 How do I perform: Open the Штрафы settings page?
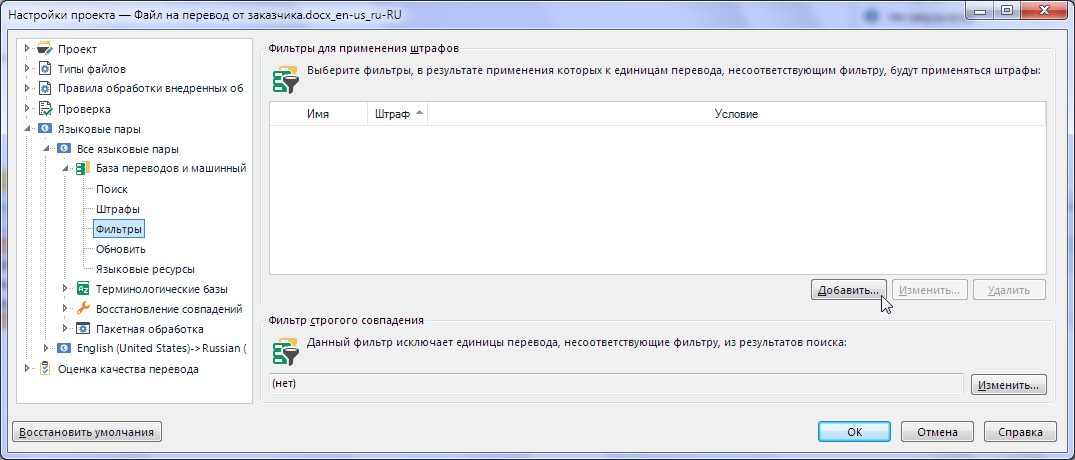(117, 209)
